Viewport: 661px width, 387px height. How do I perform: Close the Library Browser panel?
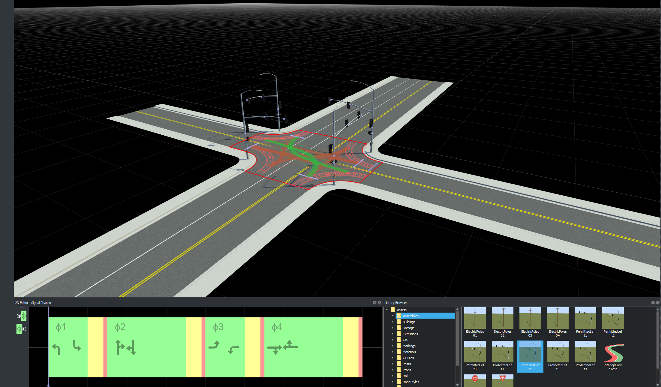(658, 303)
